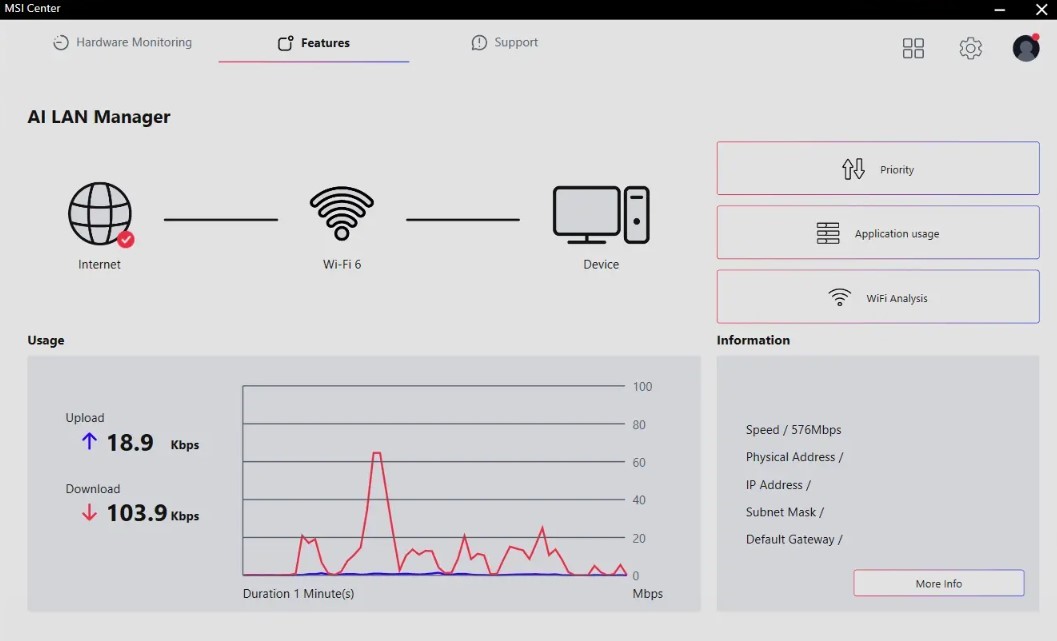Click the blue upload arrow icon

(x=89, y=441)
